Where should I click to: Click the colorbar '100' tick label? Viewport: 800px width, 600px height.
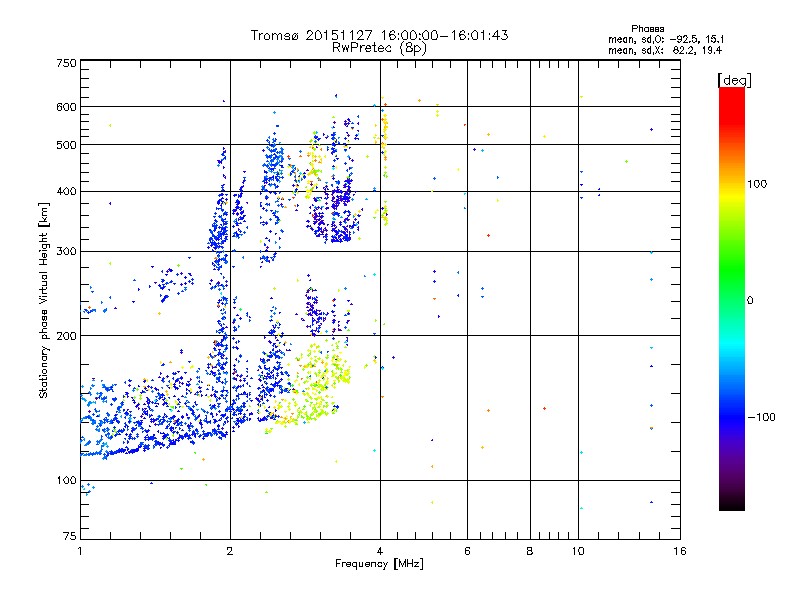coord(757,184)
